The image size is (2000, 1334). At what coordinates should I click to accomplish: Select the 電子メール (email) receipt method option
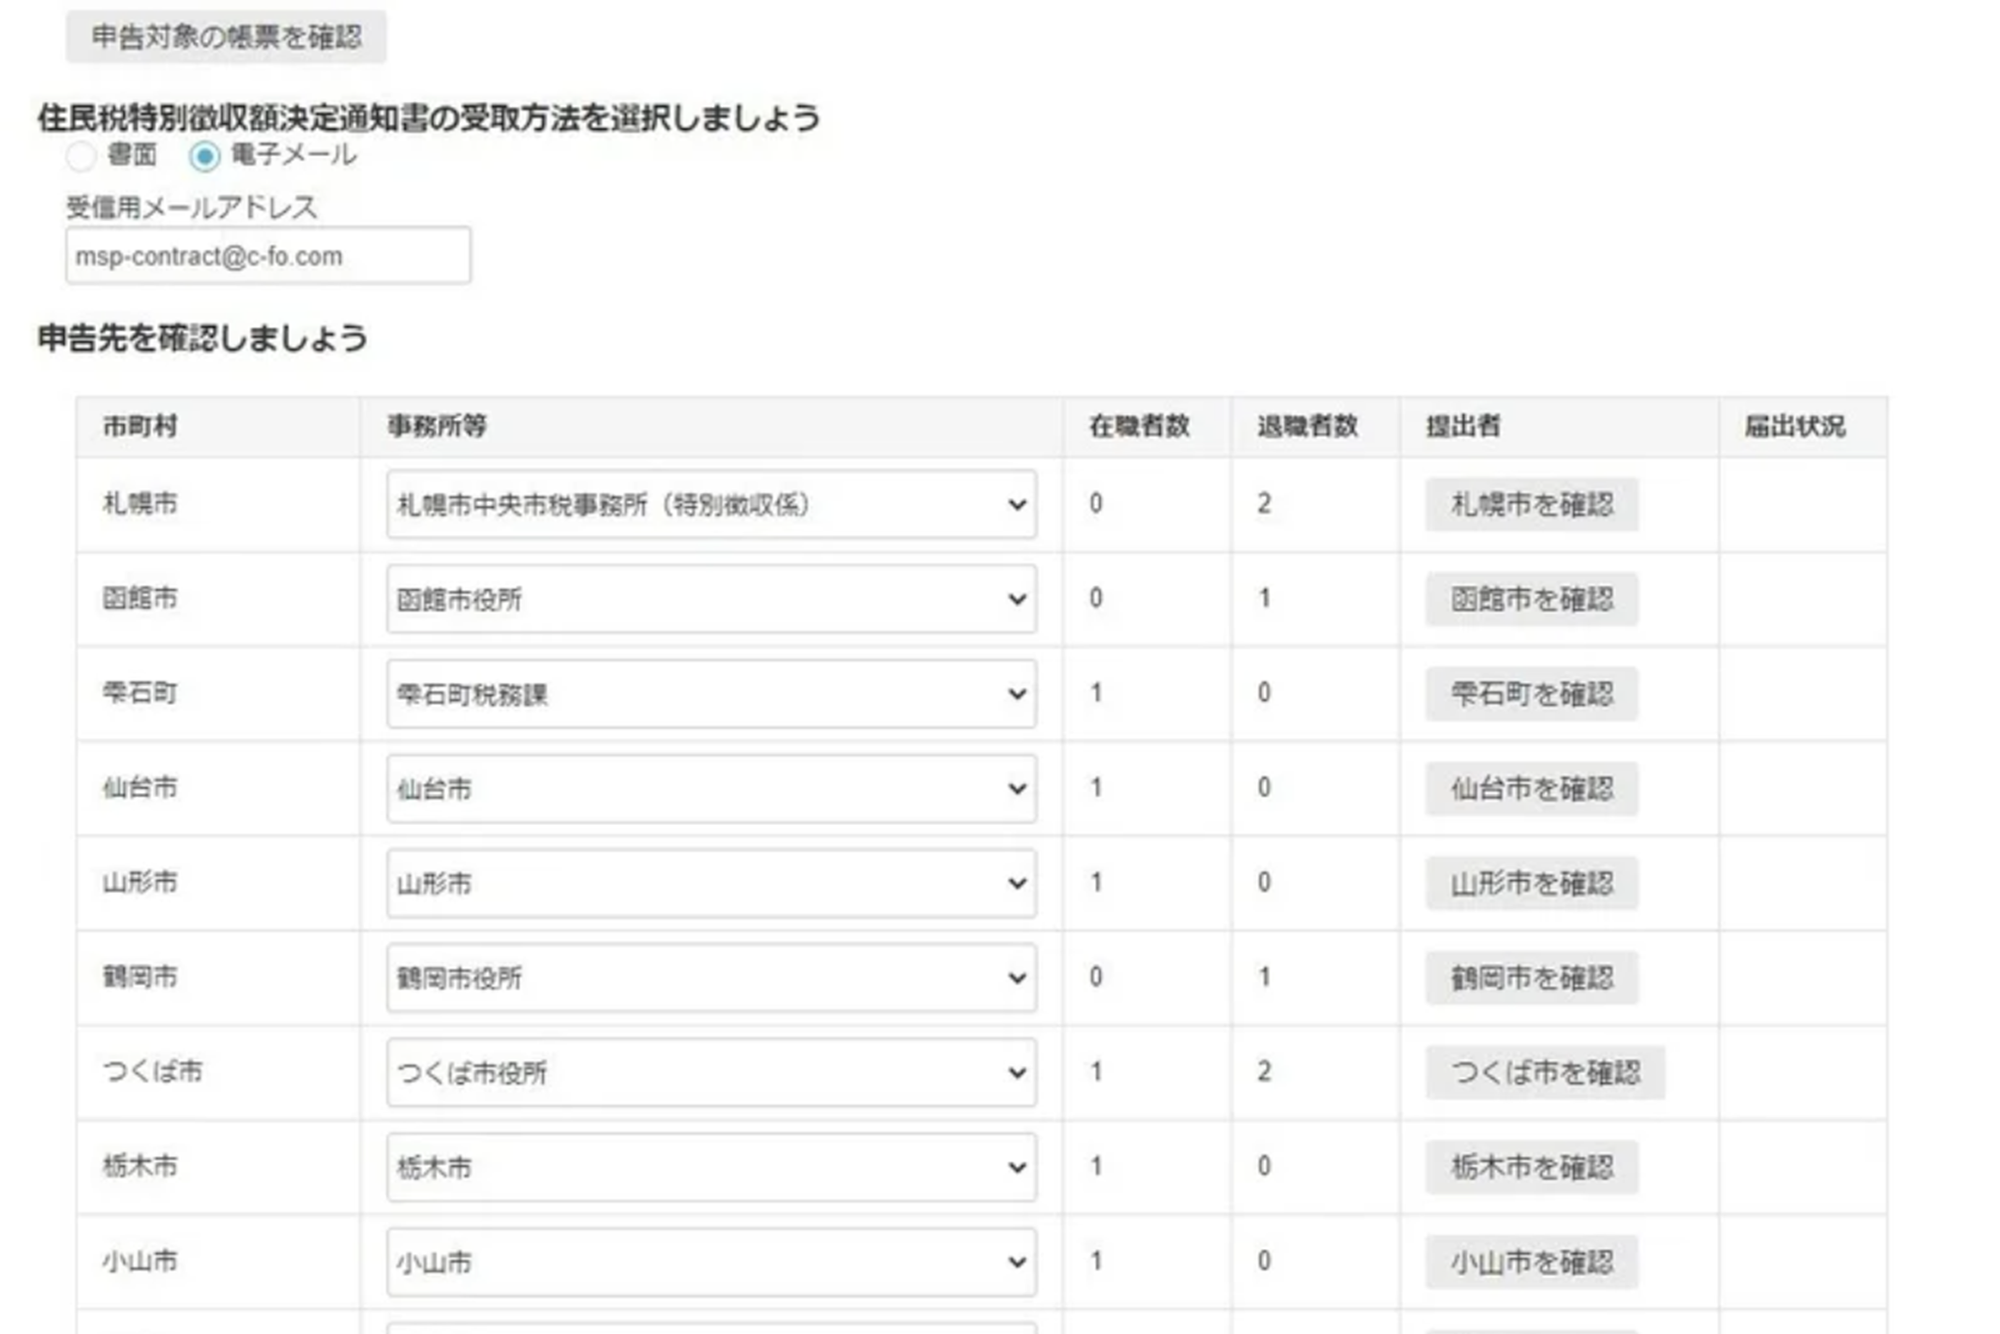click(x=207, y=156)
